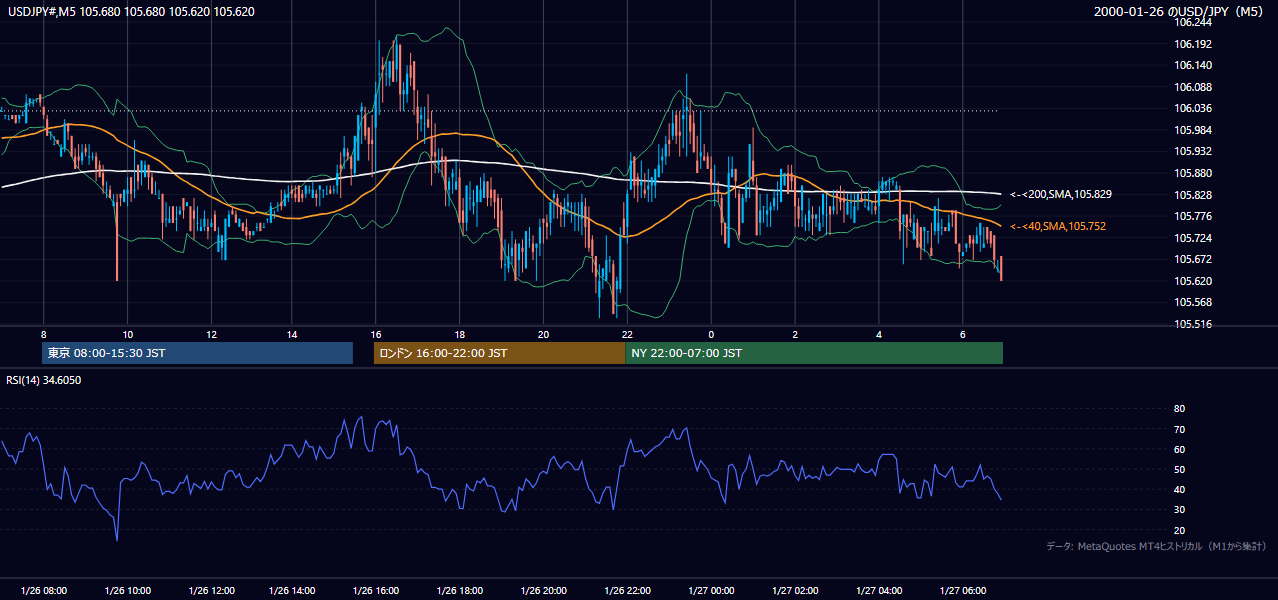Click the RSI 50 level label

(x=1179, y=469)
